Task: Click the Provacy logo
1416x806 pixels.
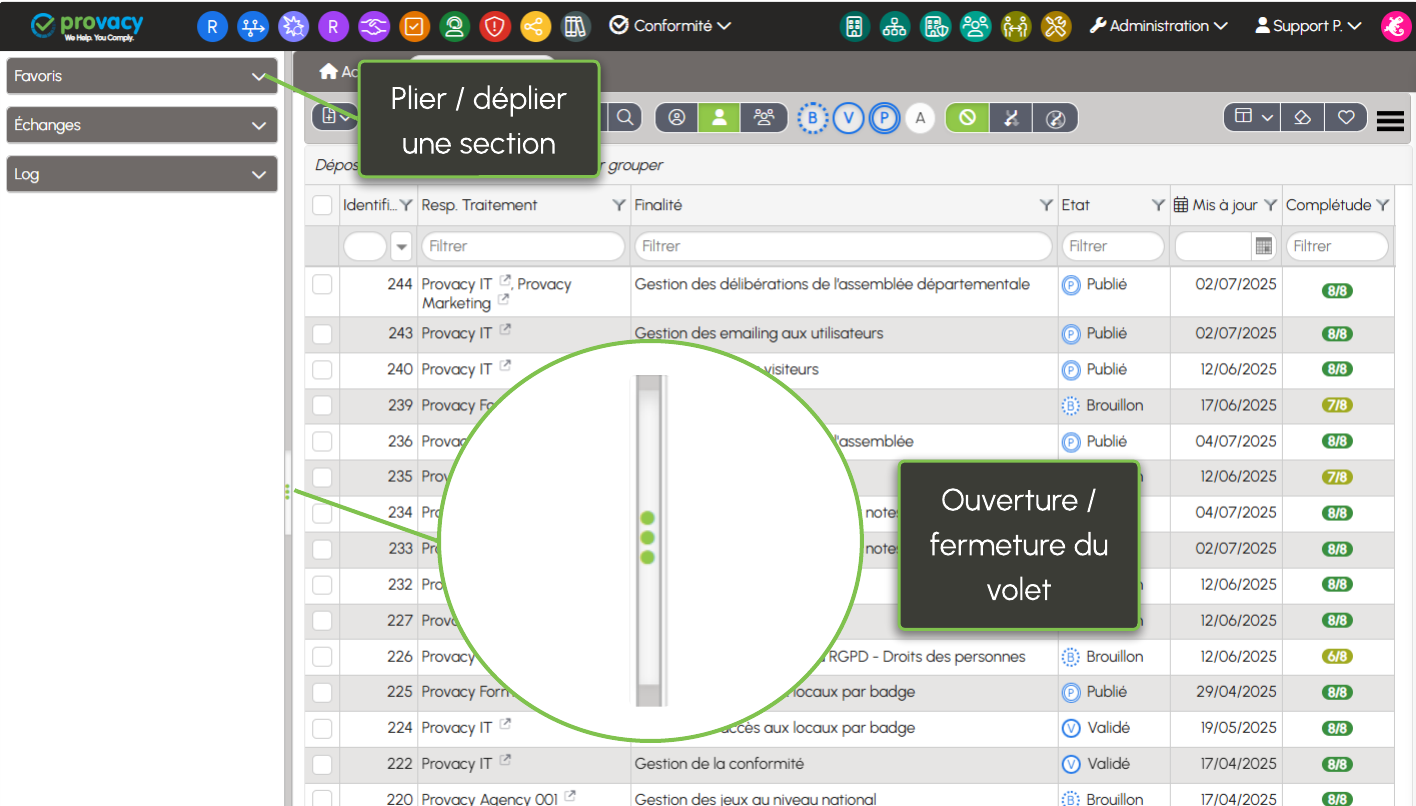Action: (x=89, y=26)
